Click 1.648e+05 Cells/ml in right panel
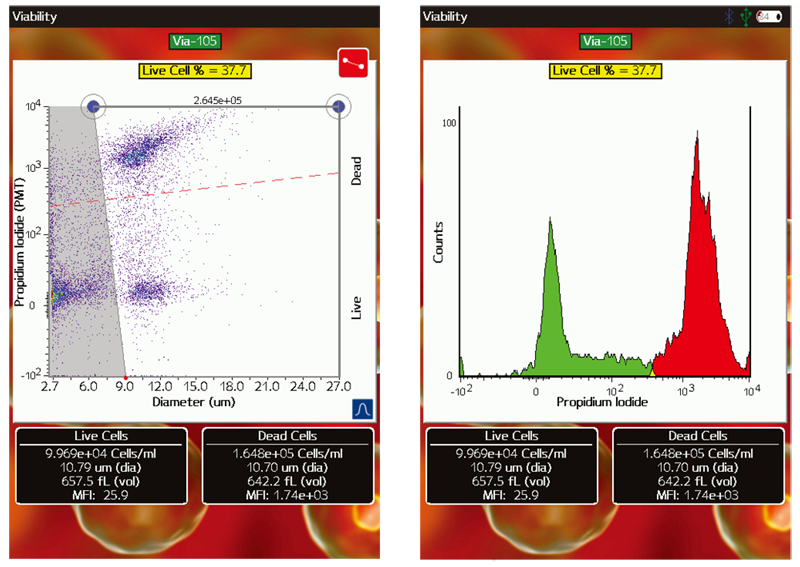 (698, 453)
